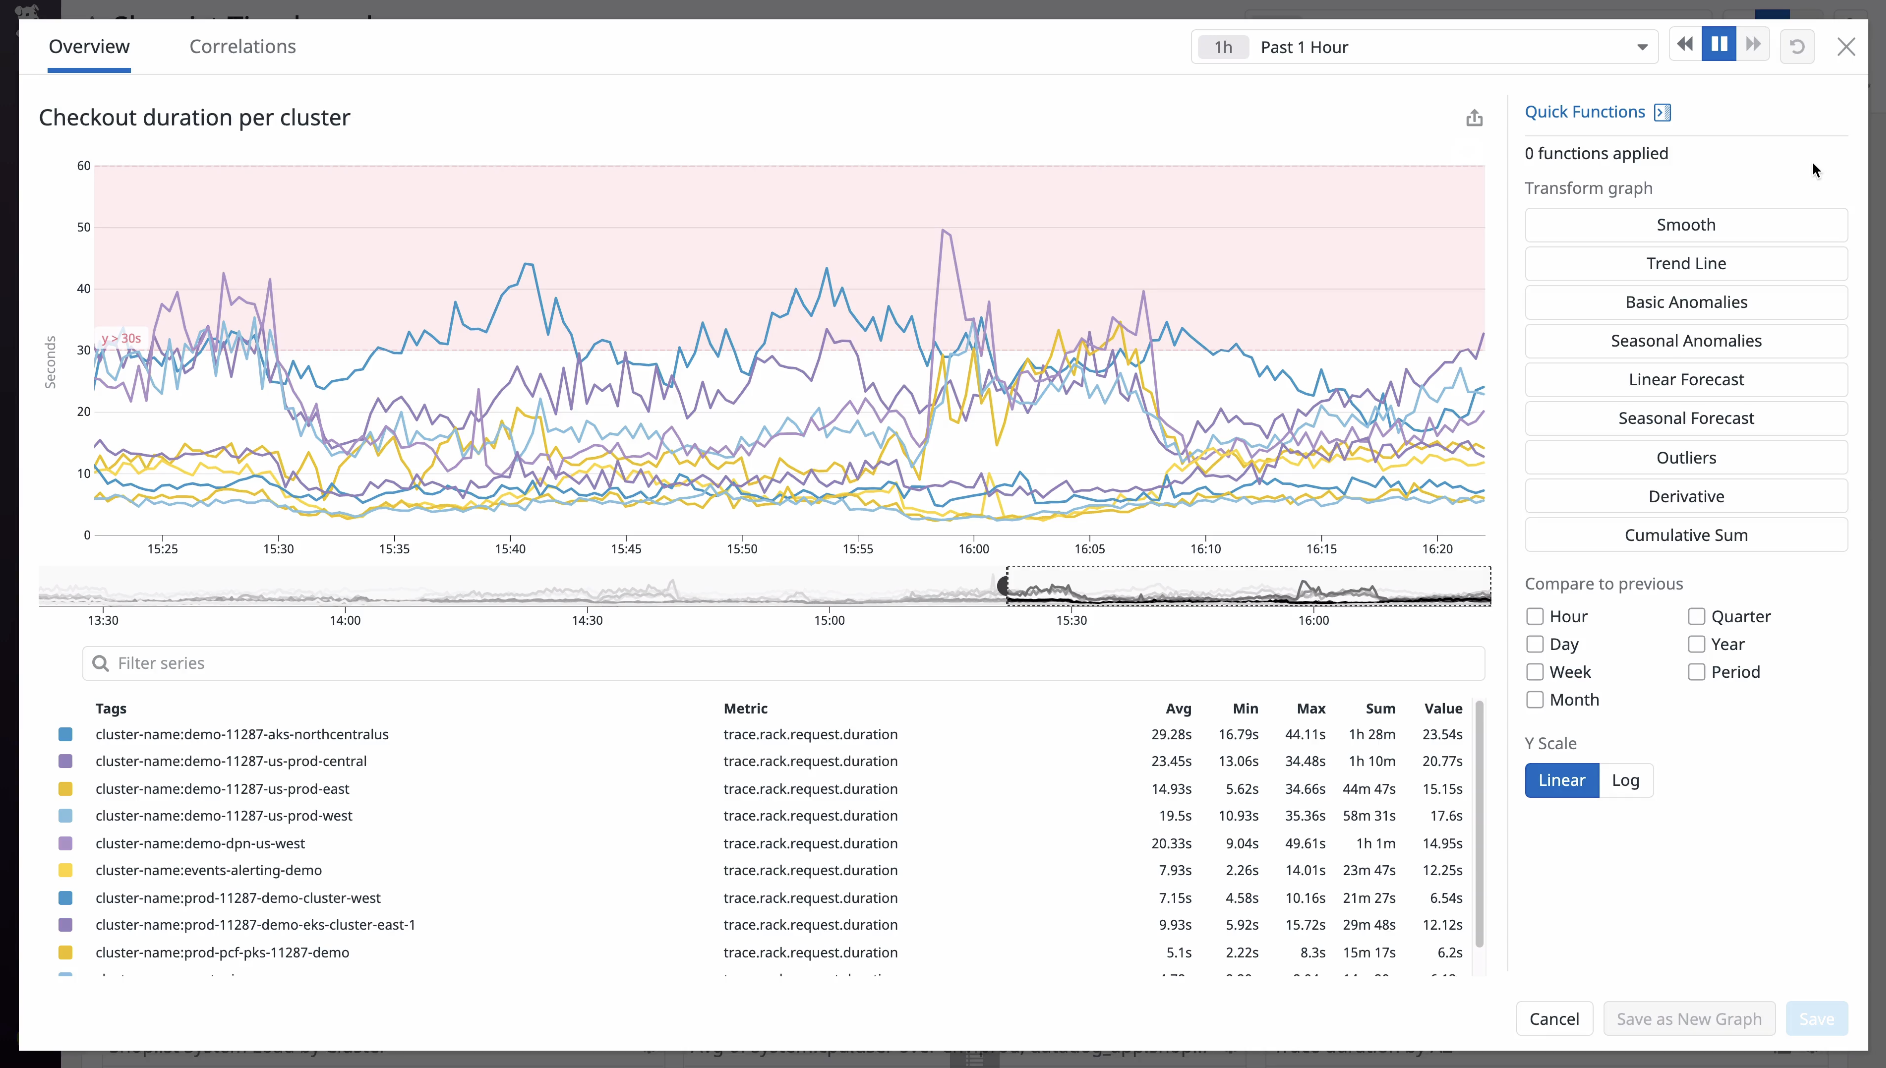This screenshot has height=1068, width=1886.
Task: Apply Linear Forecast function
Action: click(1686, 380)
